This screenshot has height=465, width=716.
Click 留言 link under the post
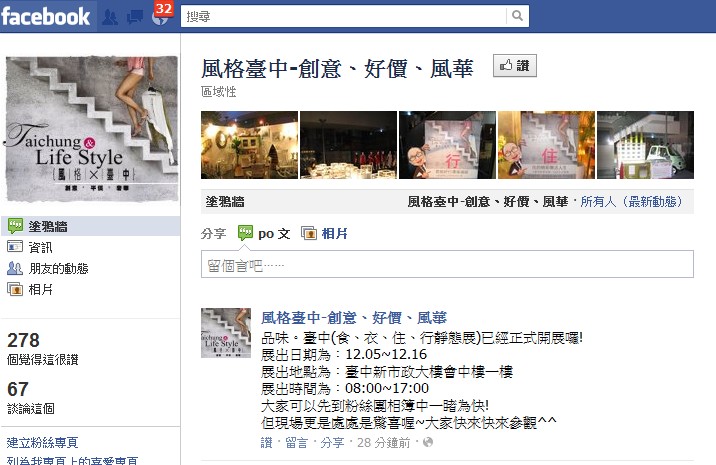296,442
